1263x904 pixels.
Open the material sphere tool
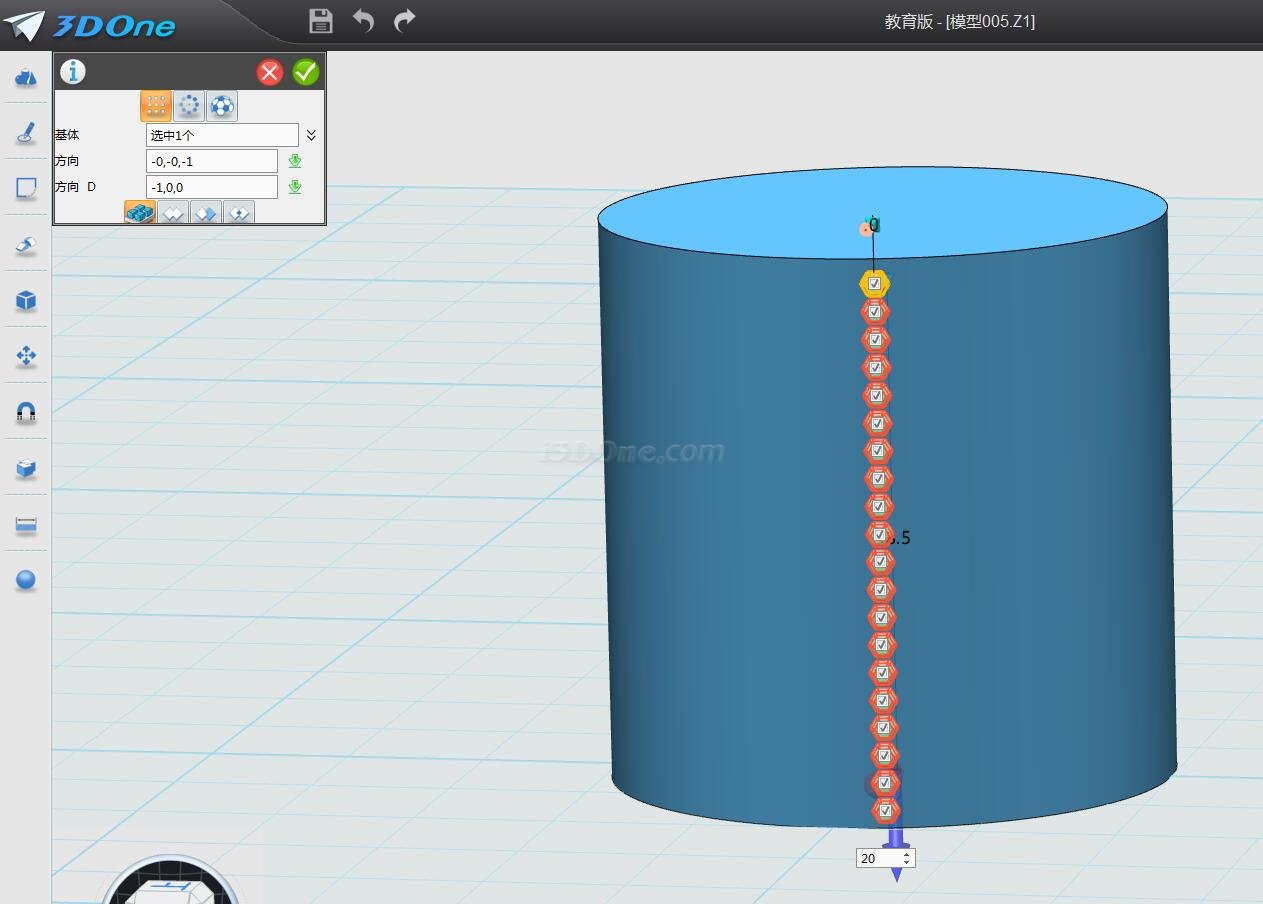point(26,580)
